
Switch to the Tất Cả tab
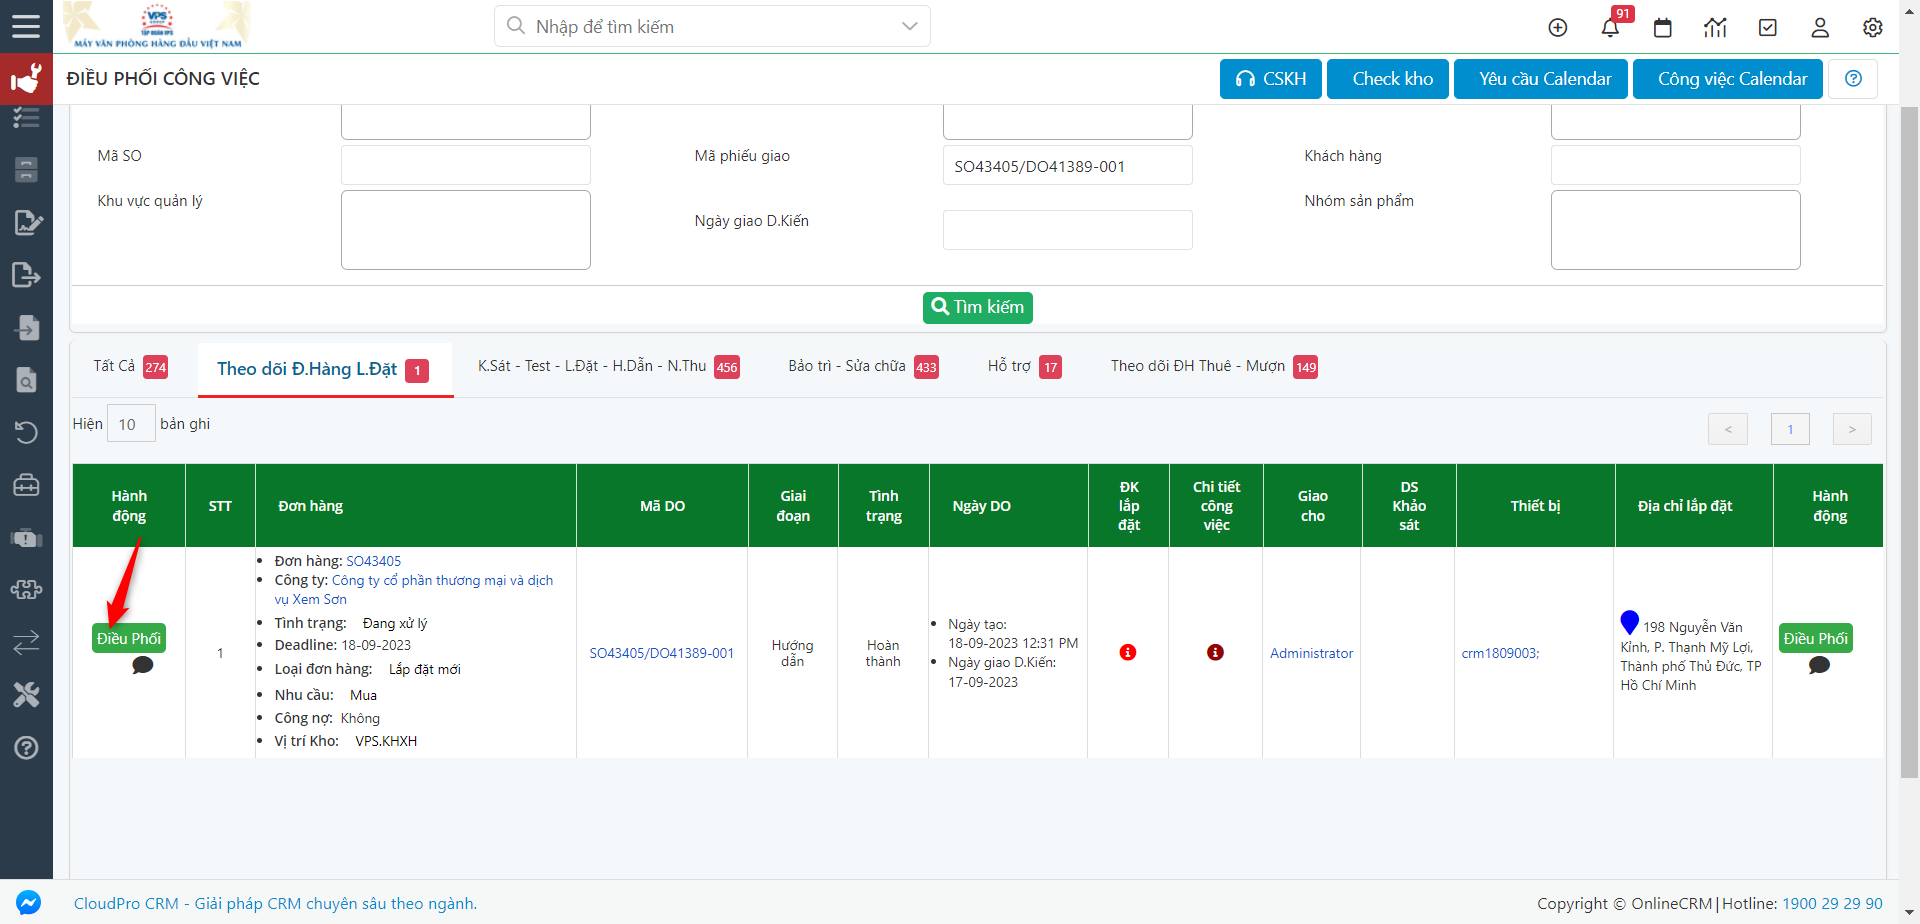coord(130,367)
